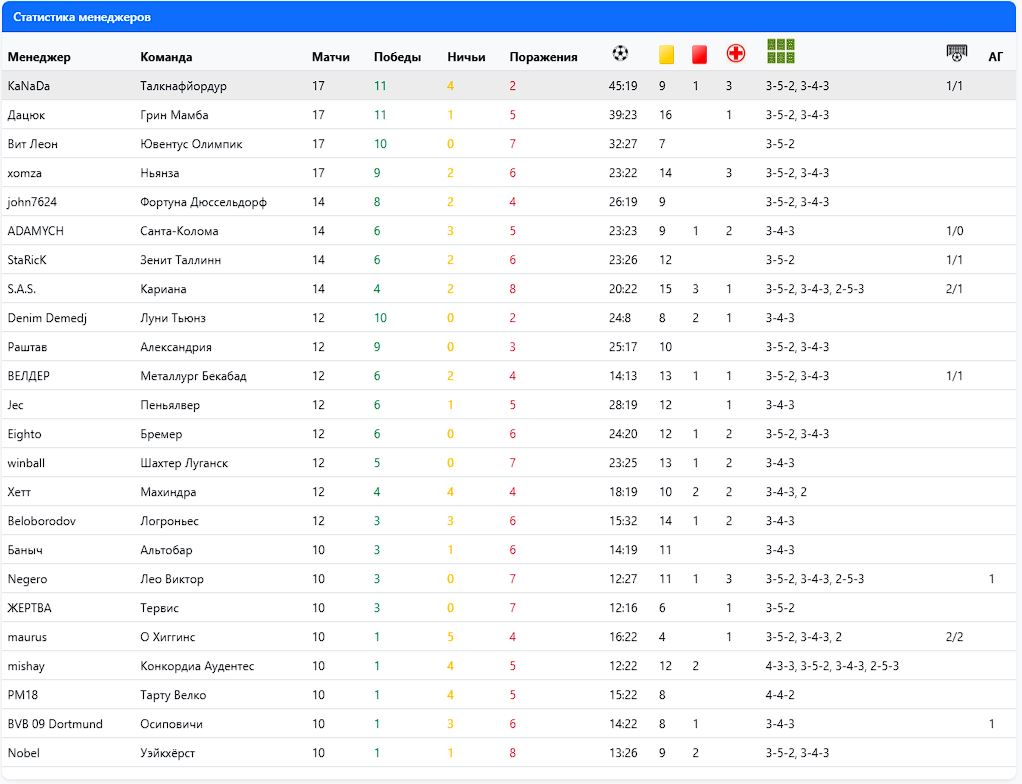Click the Поражения column header
Viewport: 1022px width, 784px height.
pyautogui.click(x=543, y=57)
